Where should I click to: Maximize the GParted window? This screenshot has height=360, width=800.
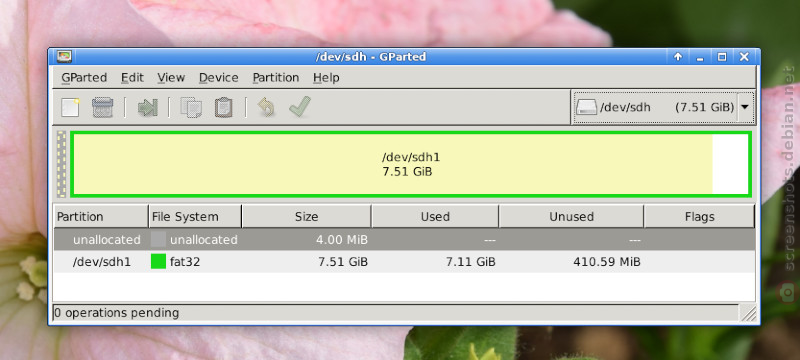tap(722, 57)
